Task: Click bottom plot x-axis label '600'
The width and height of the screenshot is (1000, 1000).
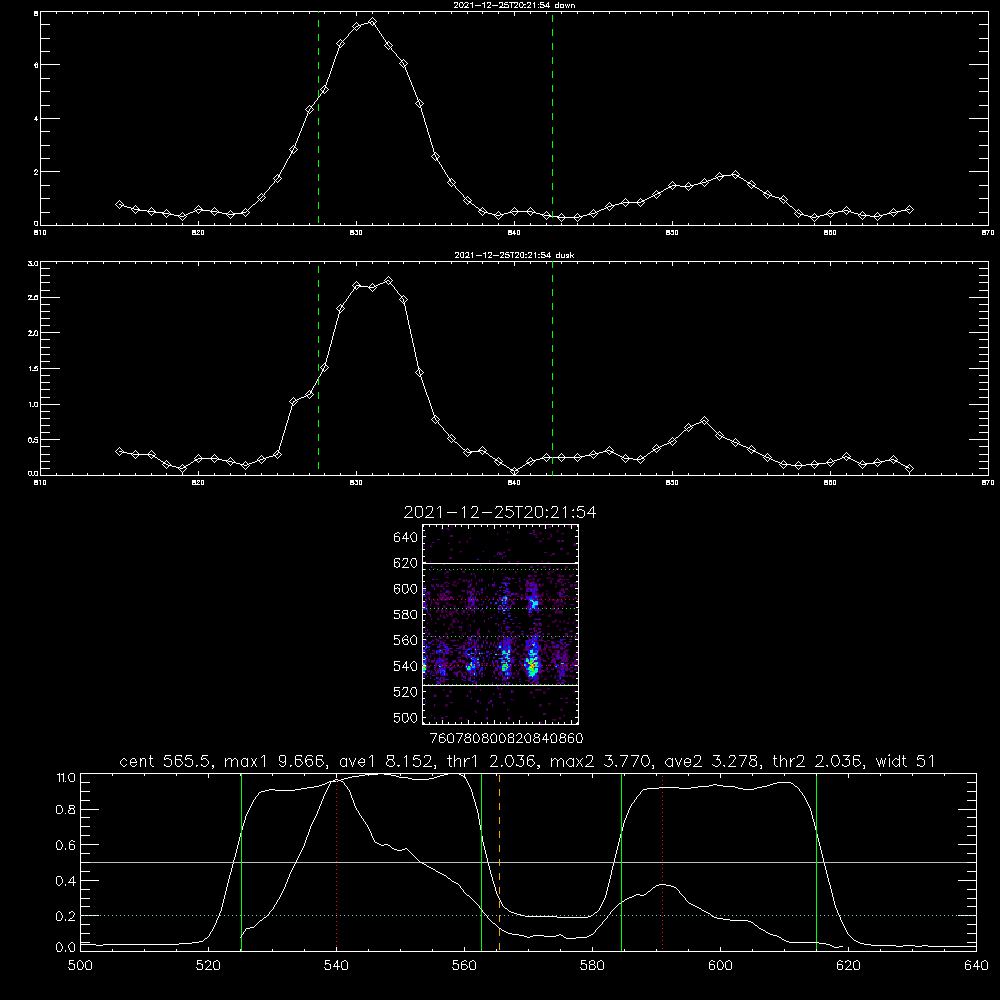Action: (x=720, y=966)
